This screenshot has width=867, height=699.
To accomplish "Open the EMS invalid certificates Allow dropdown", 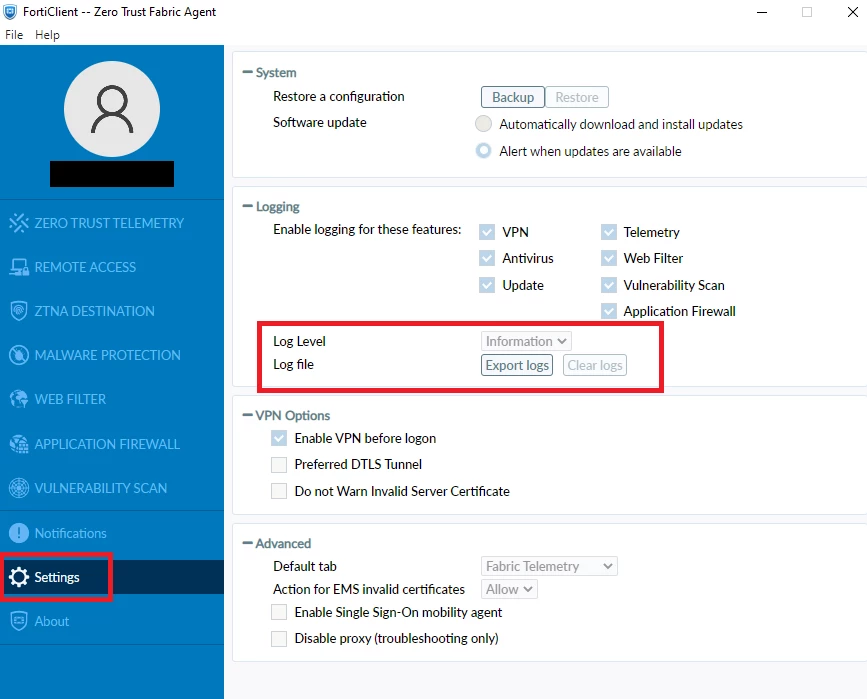I will [x=509, y=590].
